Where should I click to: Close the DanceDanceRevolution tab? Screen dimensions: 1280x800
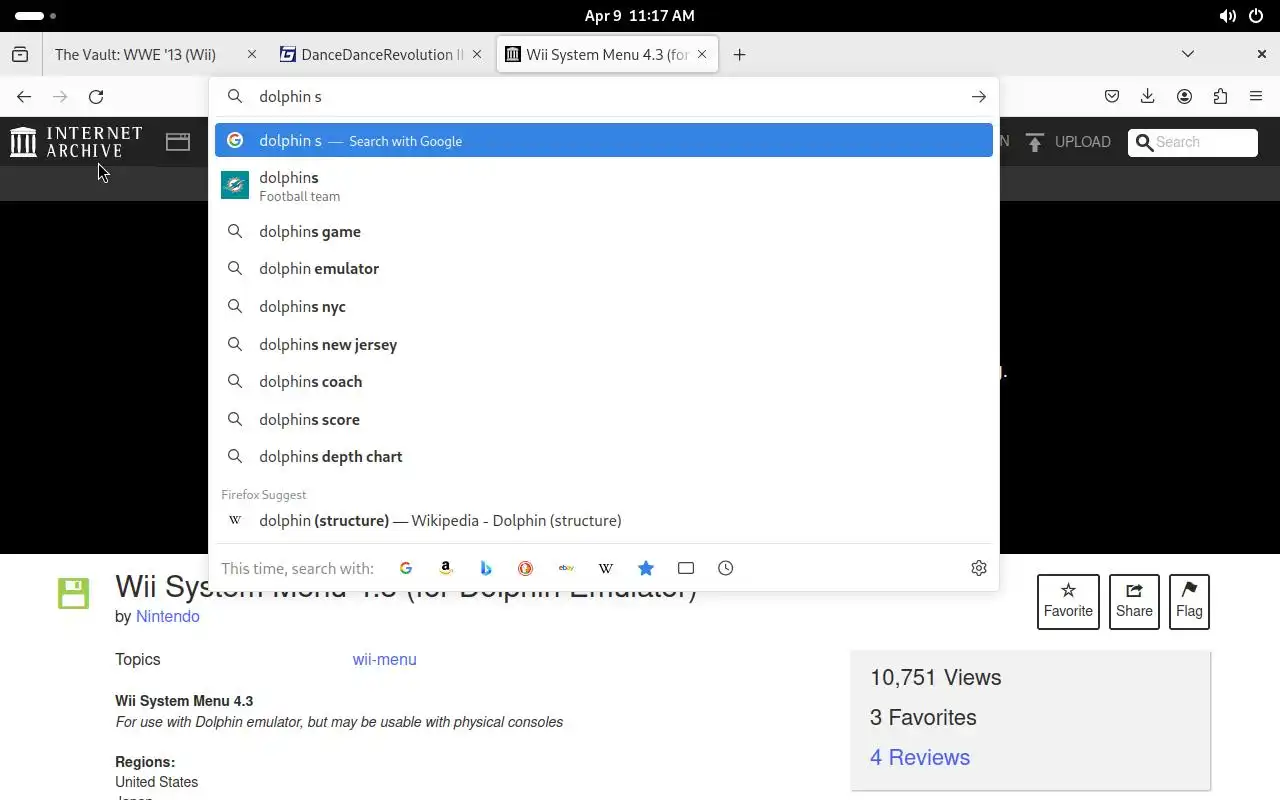point(478,55)
